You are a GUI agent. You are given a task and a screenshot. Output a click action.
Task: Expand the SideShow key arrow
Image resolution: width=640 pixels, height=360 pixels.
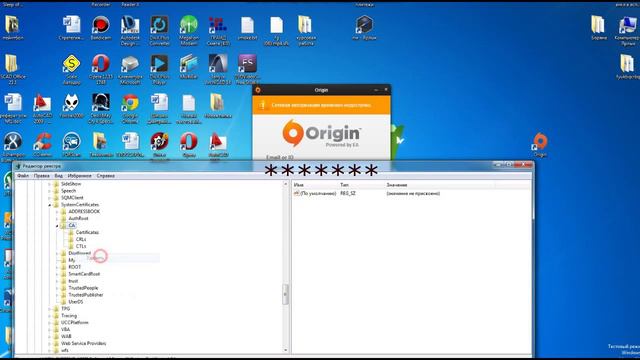pos(50,184)
